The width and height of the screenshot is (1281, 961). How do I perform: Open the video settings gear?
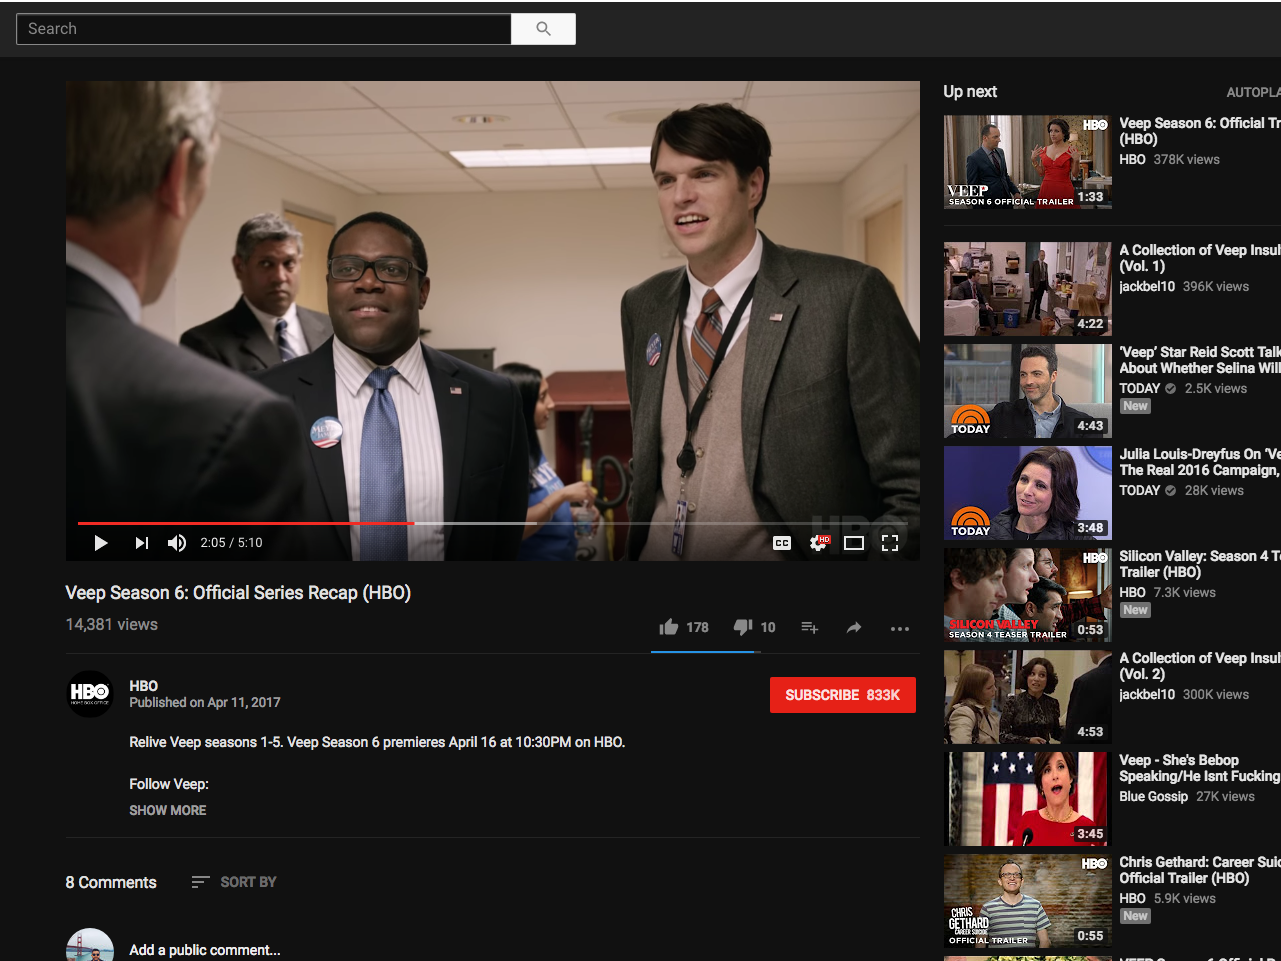[x=818, y=543]
